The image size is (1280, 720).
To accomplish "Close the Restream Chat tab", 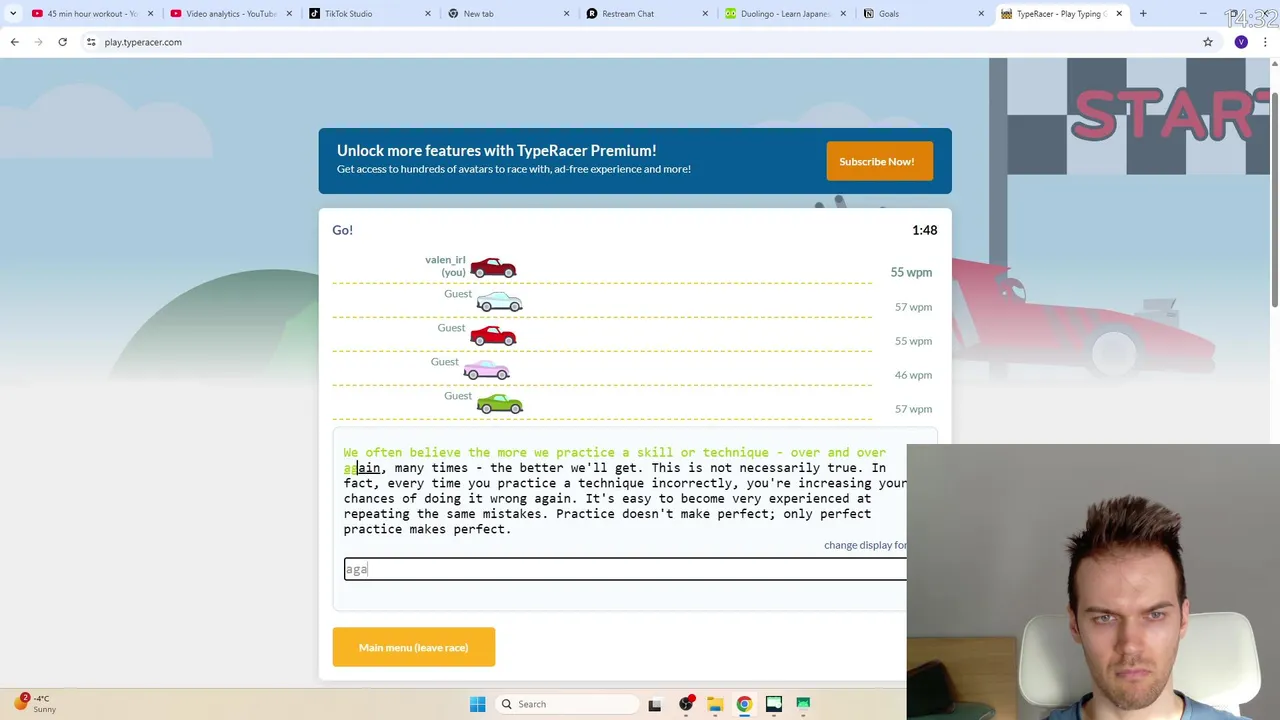I will (x=705, y=14).
